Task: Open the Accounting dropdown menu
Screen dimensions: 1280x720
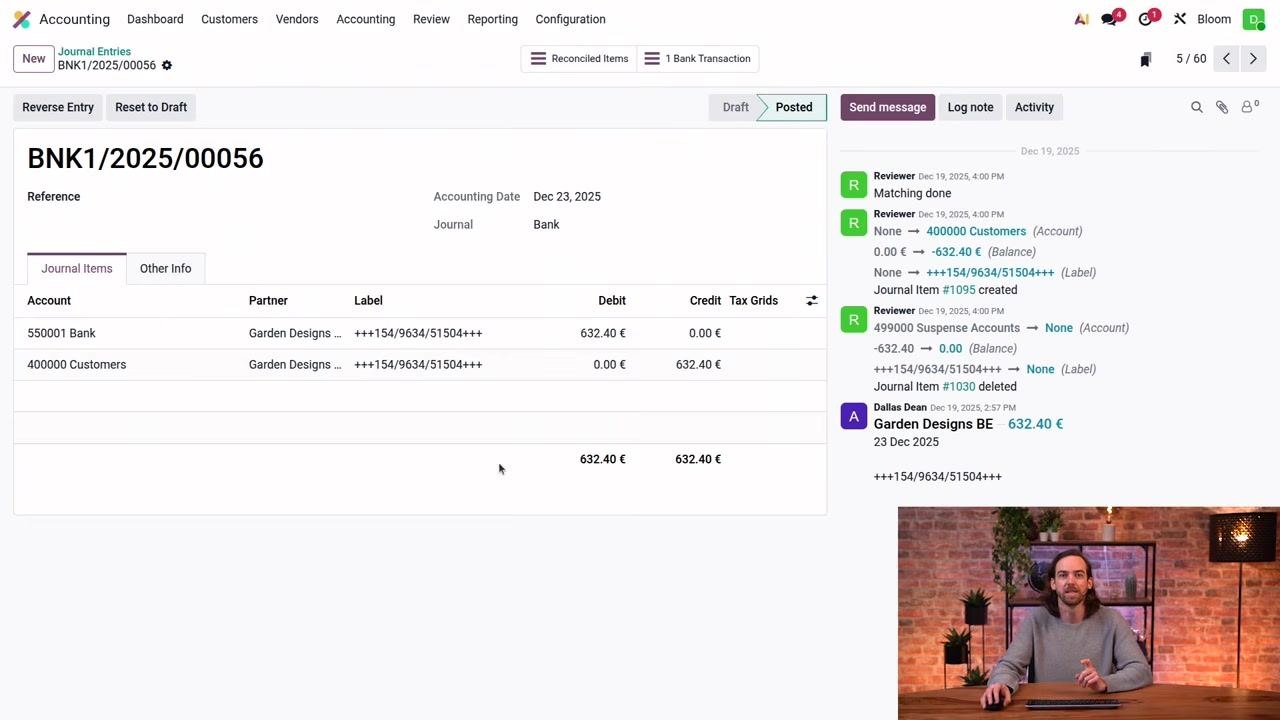Action: (366, 19)
